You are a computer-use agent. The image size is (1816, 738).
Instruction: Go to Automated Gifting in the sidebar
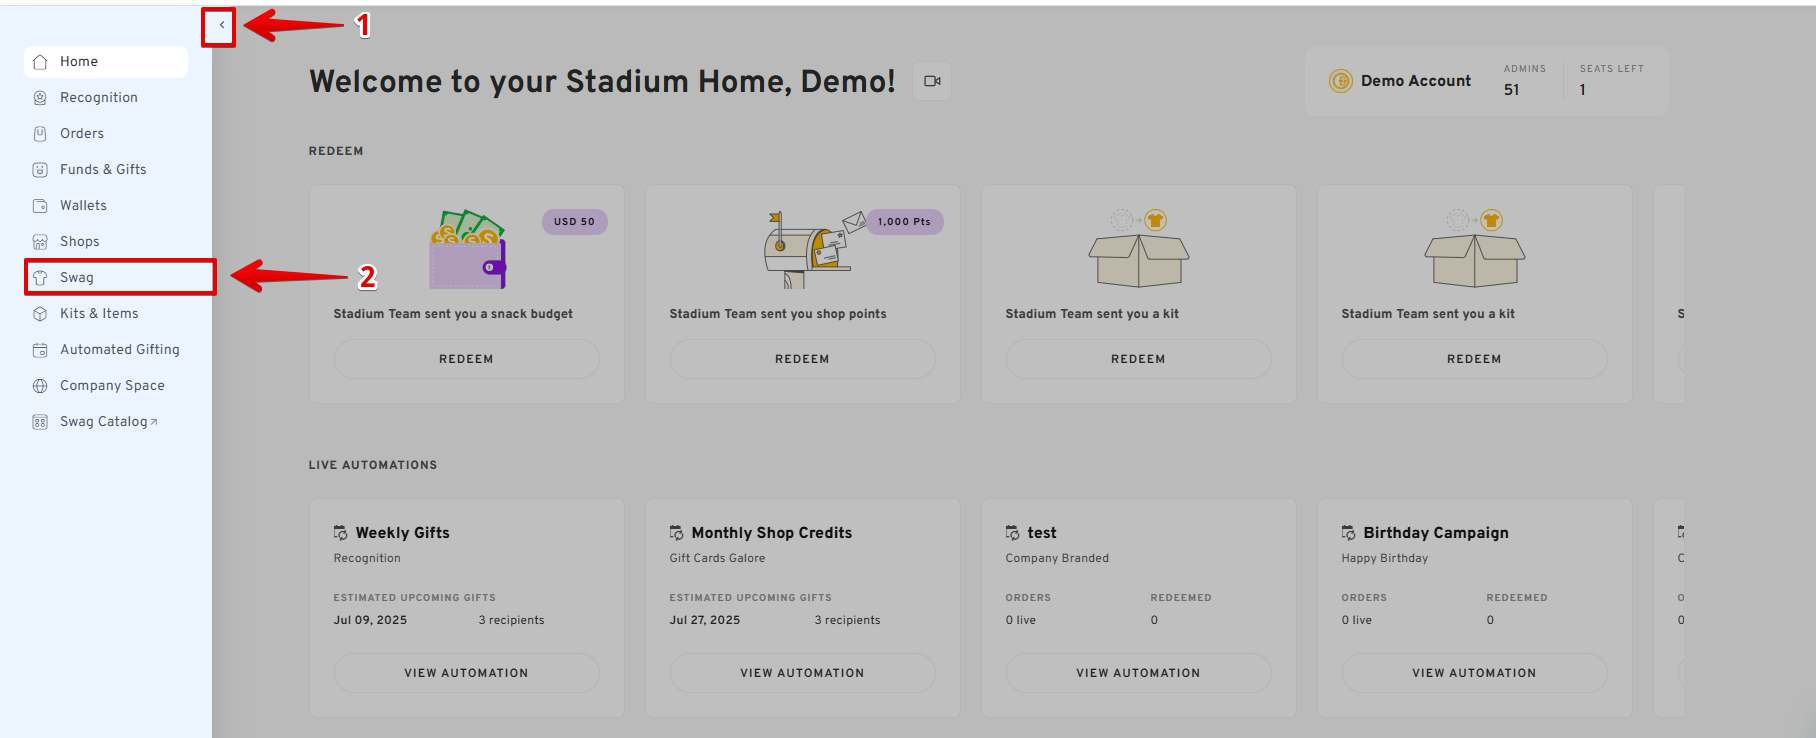[119, 350]
